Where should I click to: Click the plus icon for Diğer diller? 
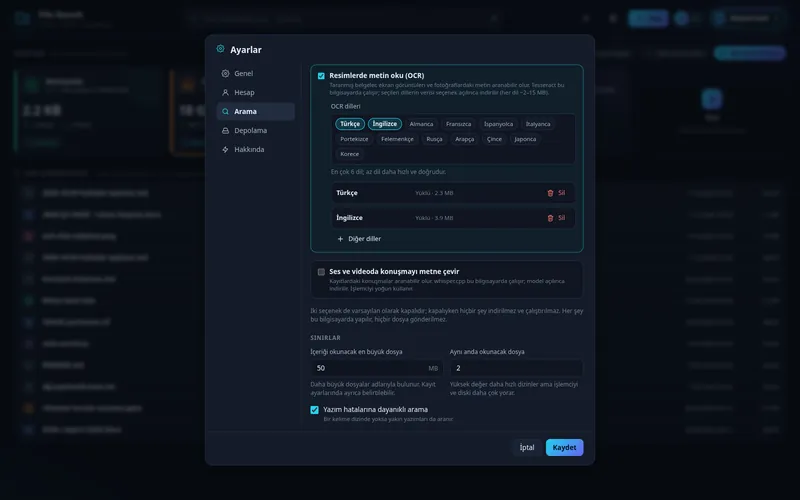[340, 239]
